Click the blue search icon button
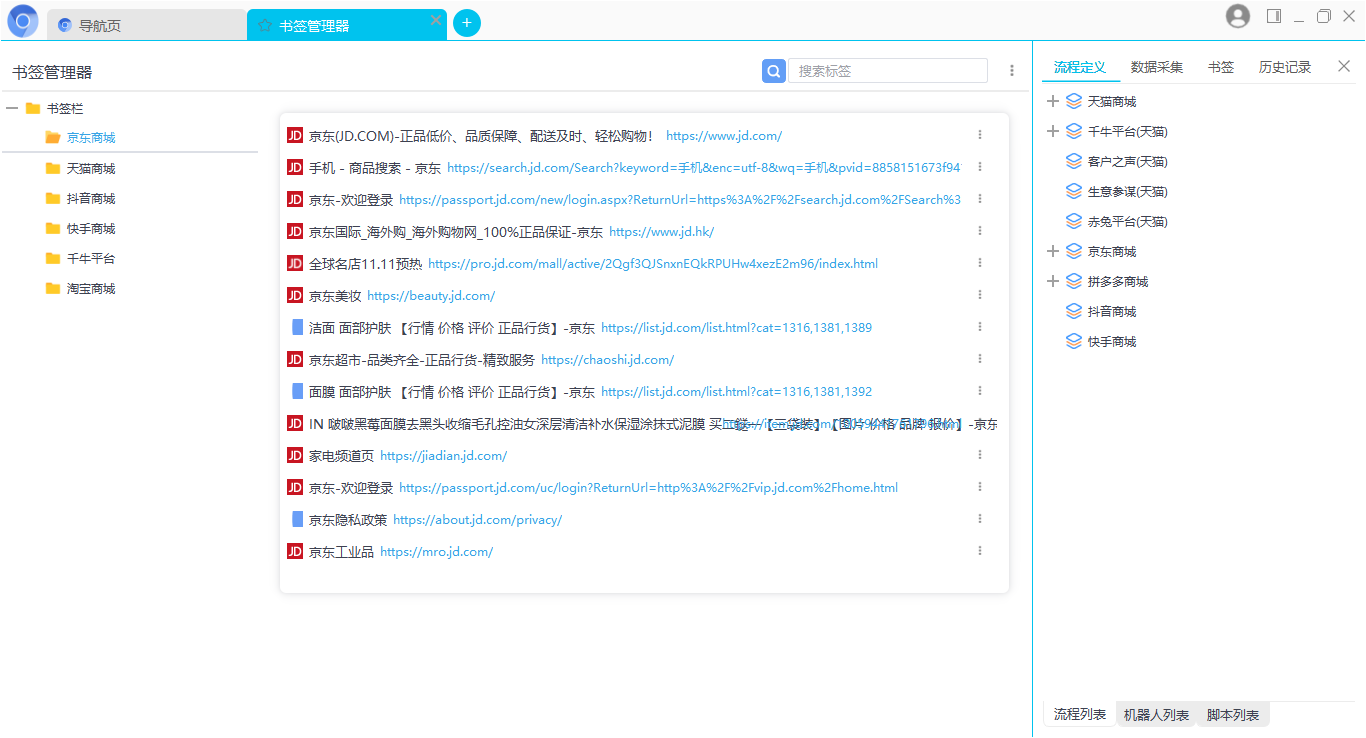Viewport: 1366px width, 738px height. pyautogui.click(x=774, y=71)
